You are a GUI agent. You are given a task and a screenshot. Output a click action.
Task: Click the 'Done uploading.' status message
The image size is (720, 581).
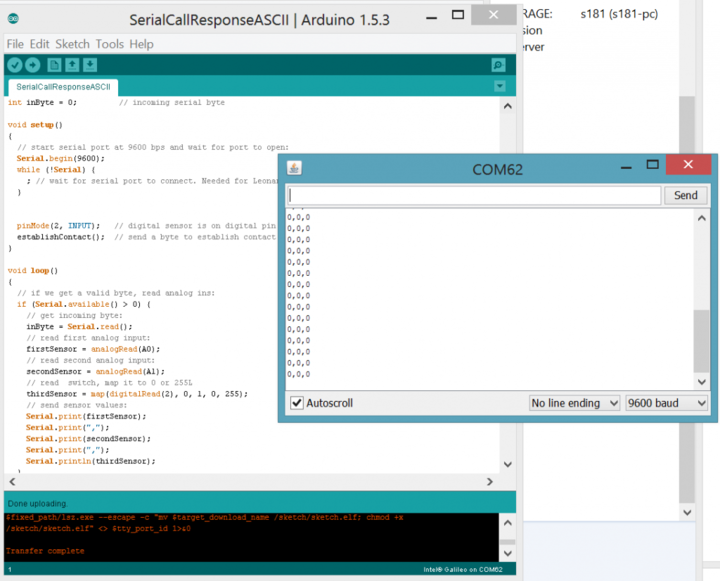pyautogui.click(x=38, y=503)
